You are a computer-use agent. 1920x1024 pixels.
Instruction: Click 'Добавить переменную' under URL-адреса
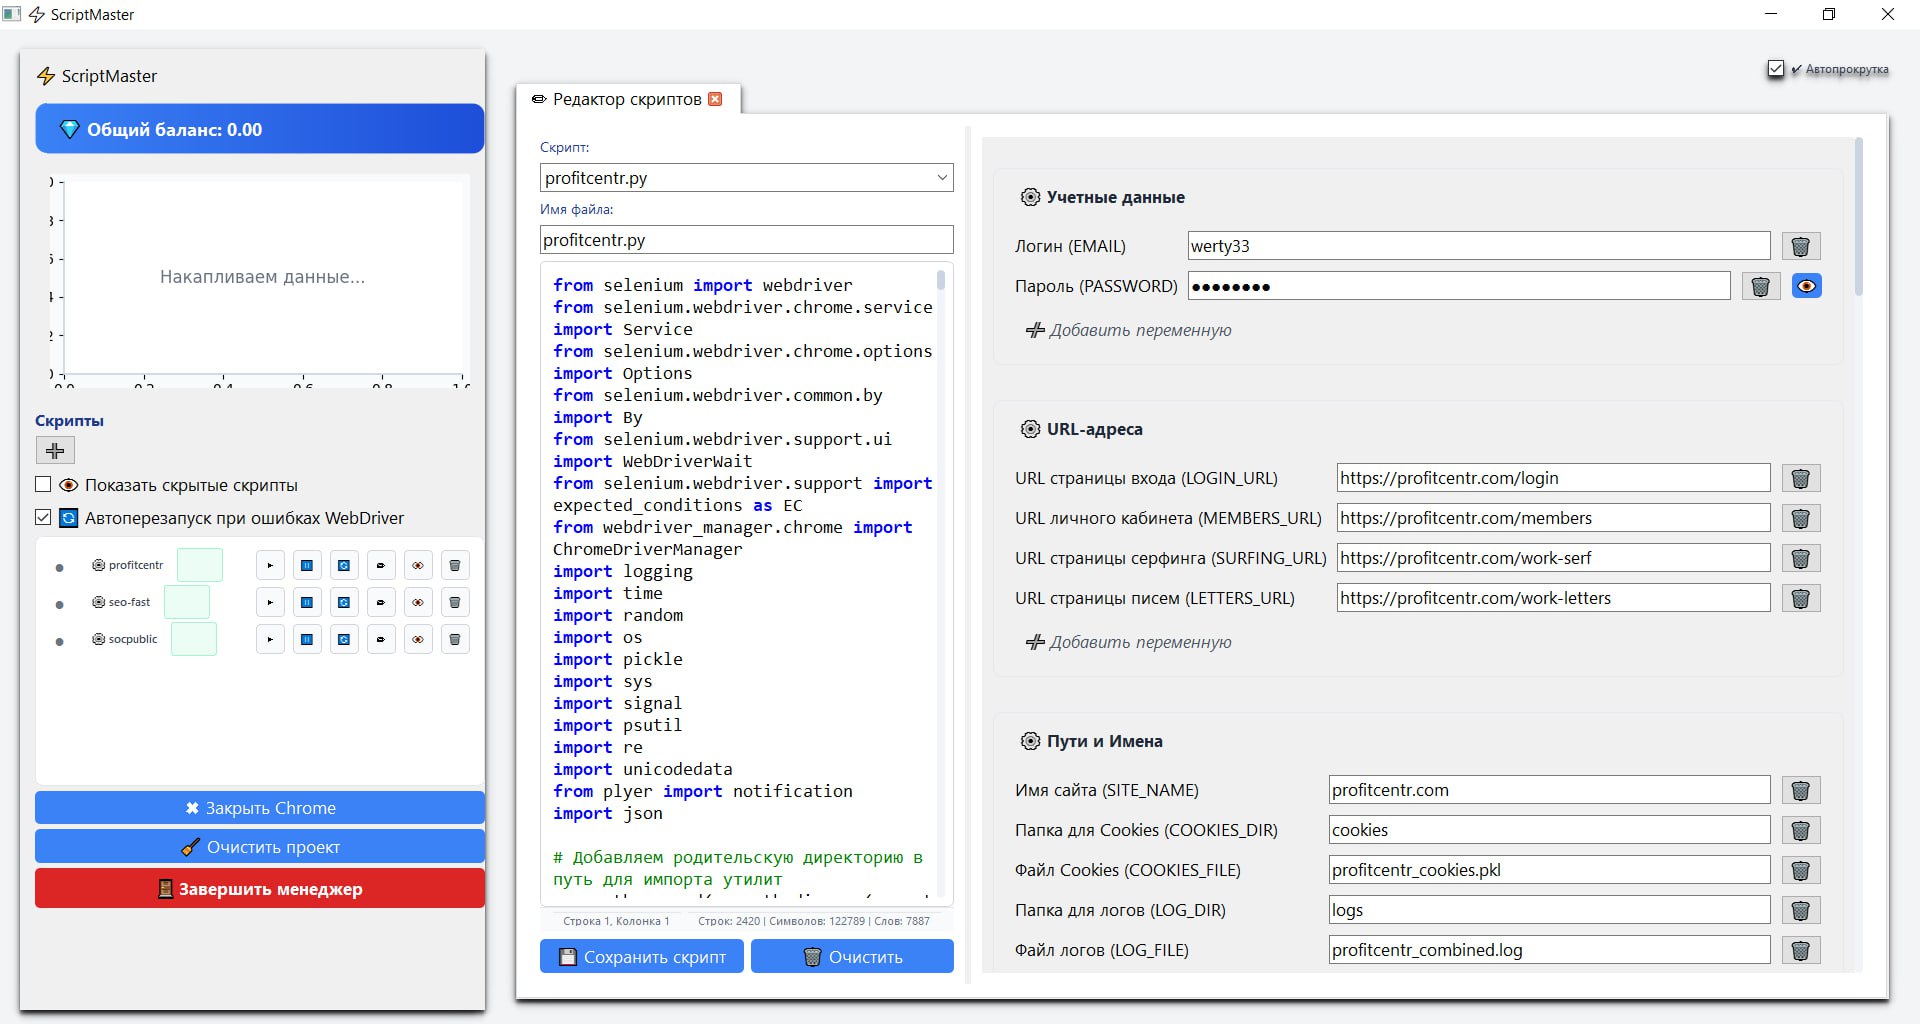[1129, 642]
